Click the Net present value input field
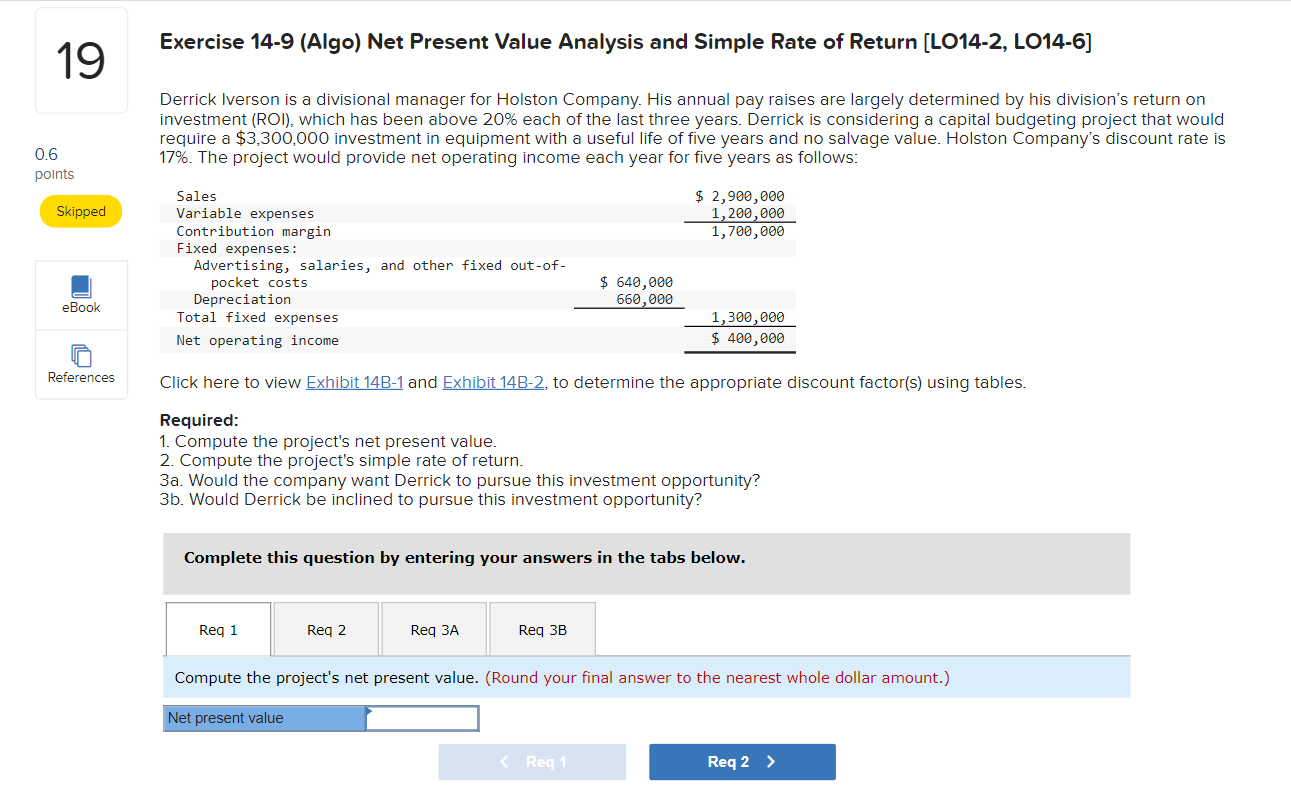Screen dimensions: 1291x798 coord(422,718)
